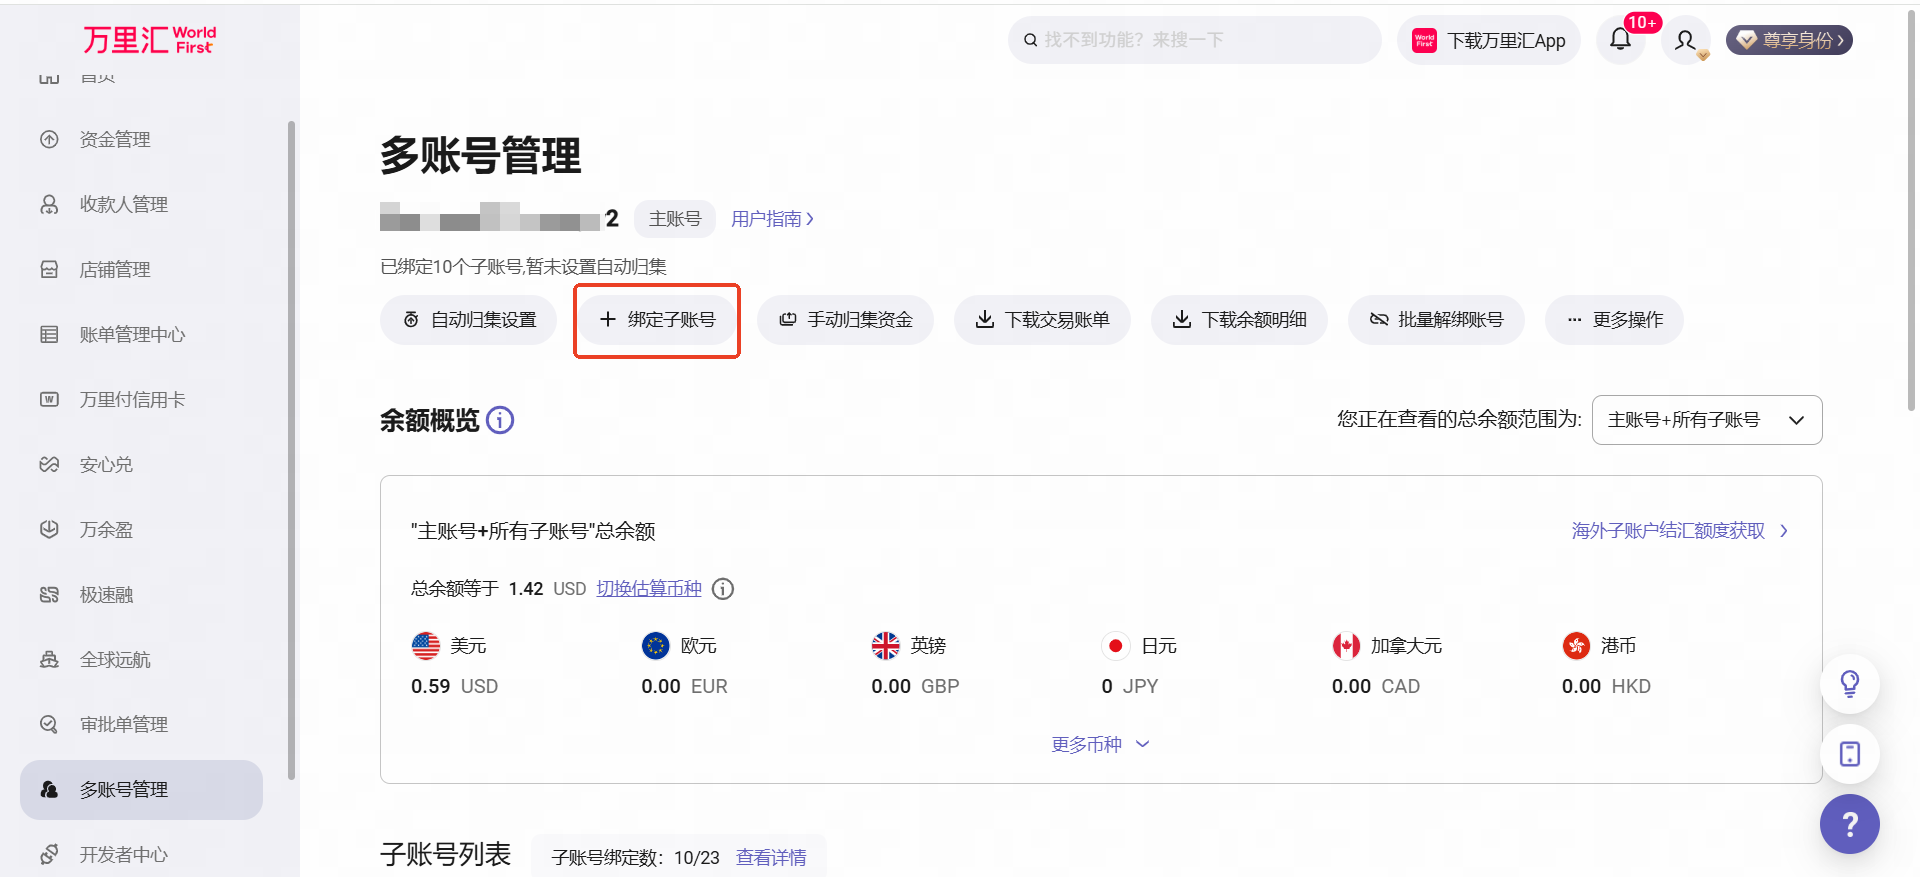Click the floating lightbulb tips icon
1920x877 pixels.
click(1849, 684)
